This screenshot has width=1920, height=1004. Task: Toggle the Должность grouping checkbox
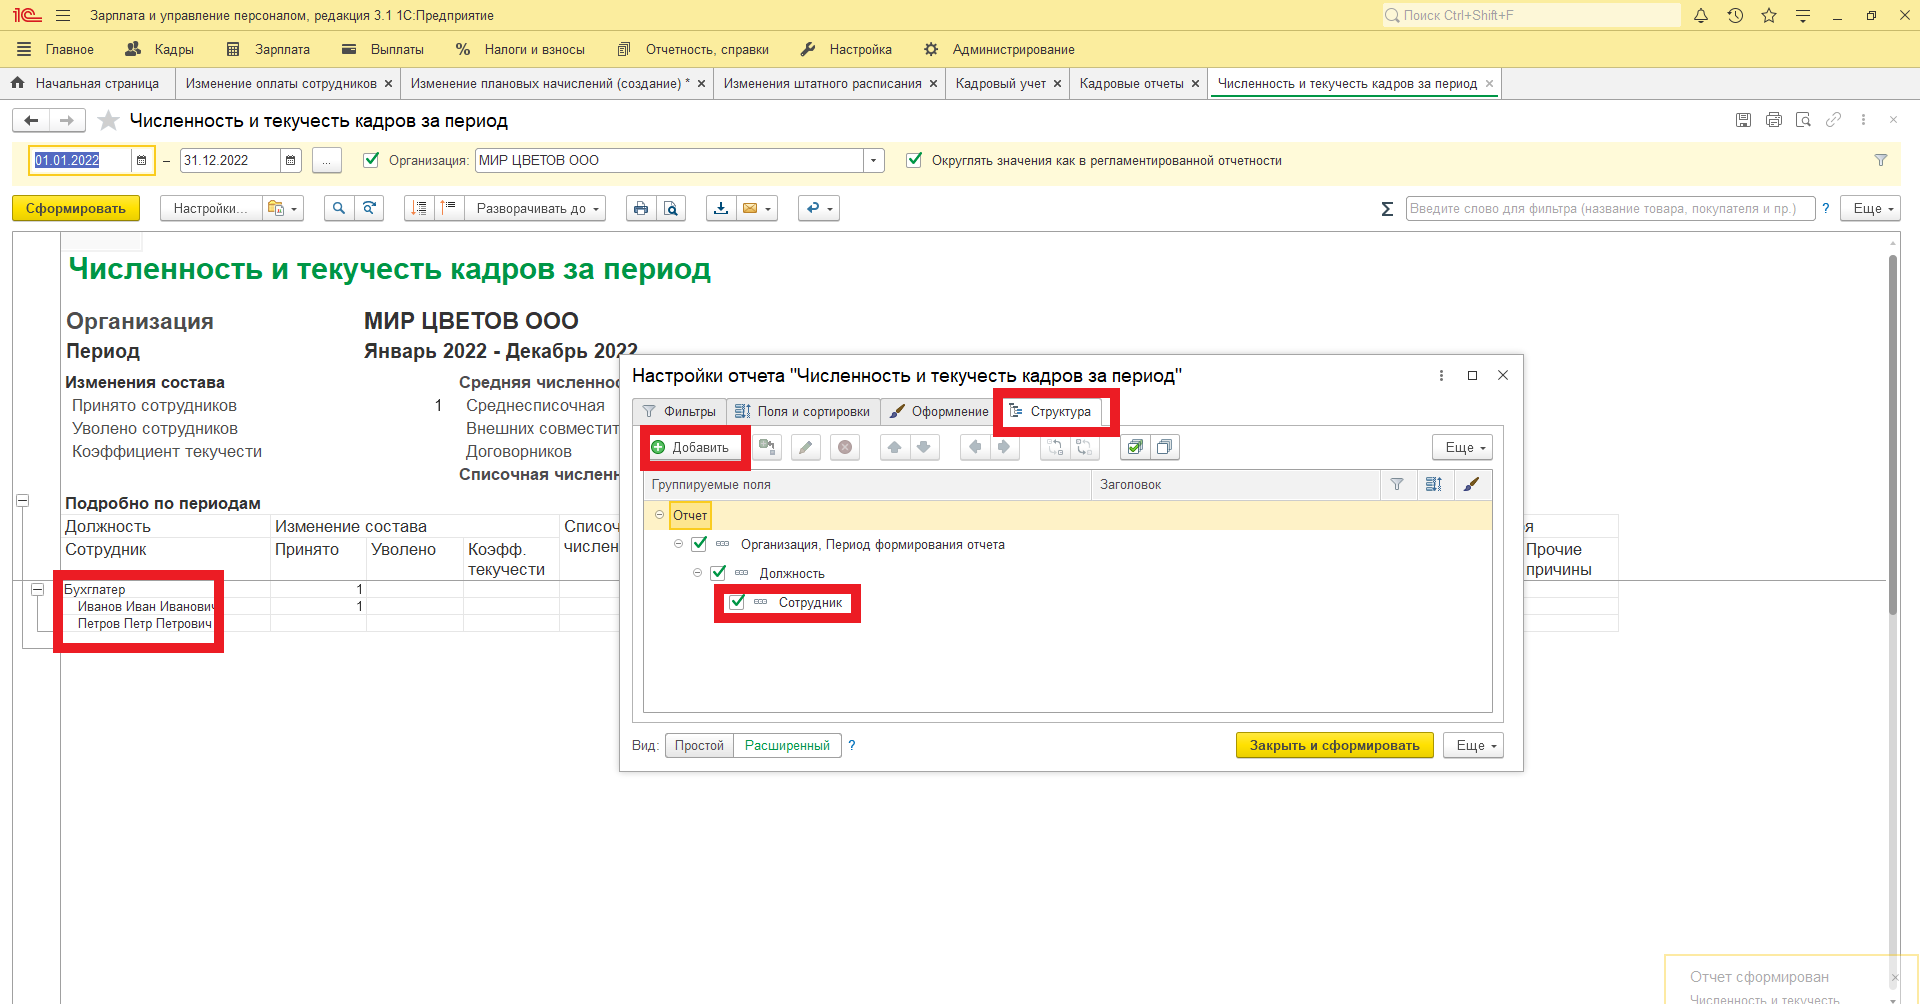click(x=718, y=573)
